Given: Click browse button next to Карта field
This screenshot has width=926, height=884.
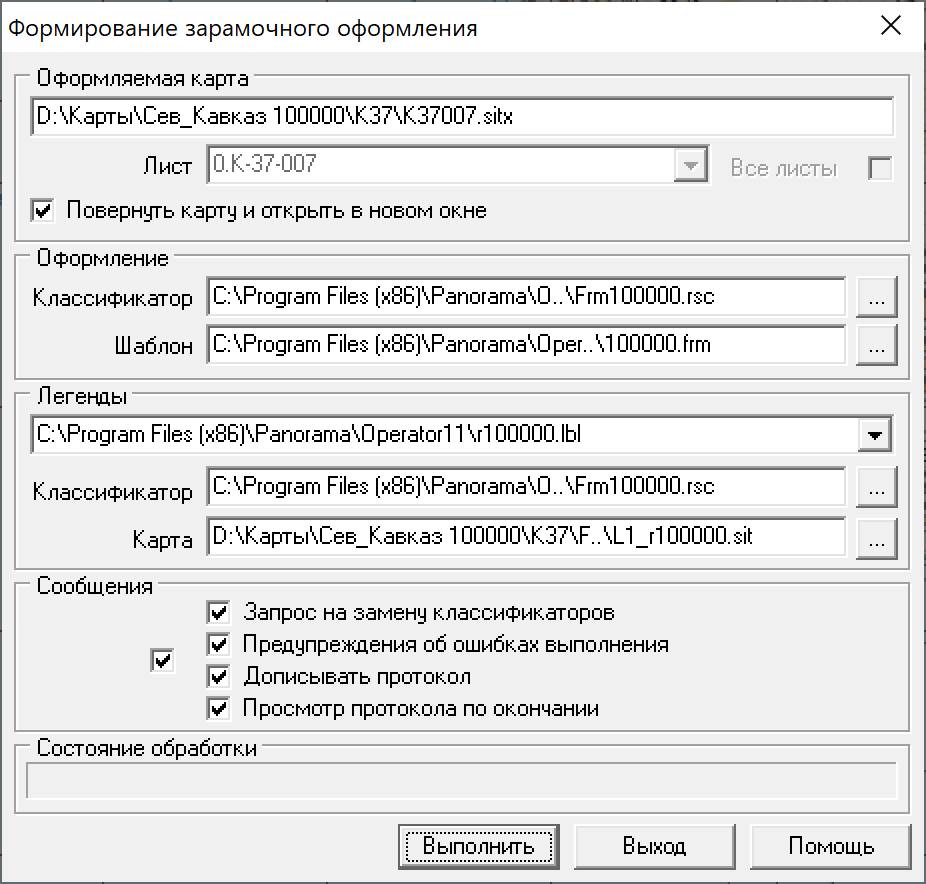Looking at the screenshot, I should [x=876, y=538].
